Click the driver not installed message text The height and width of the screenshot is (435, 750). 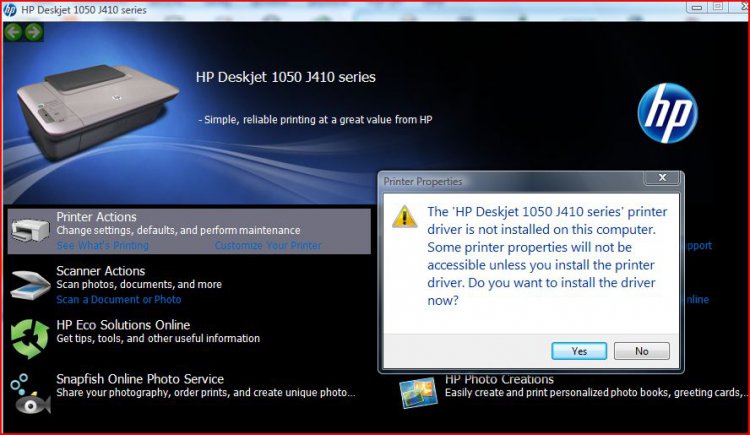547,256
